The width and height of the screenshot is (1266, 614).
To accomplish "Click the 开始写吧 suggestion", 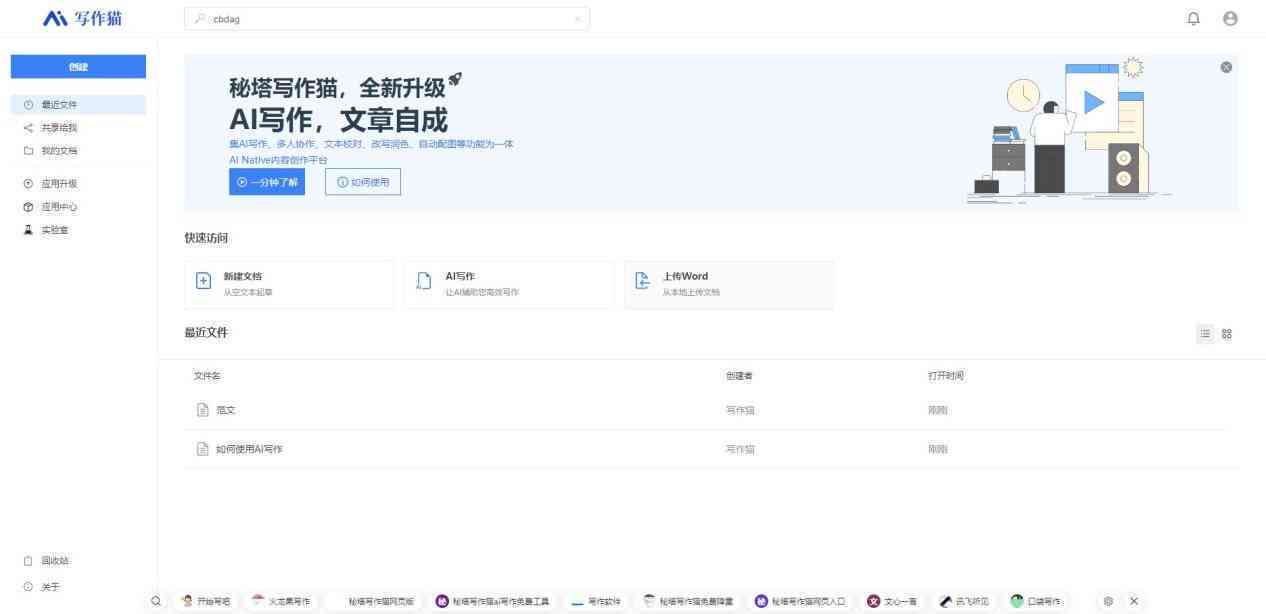I will (207, 601).
